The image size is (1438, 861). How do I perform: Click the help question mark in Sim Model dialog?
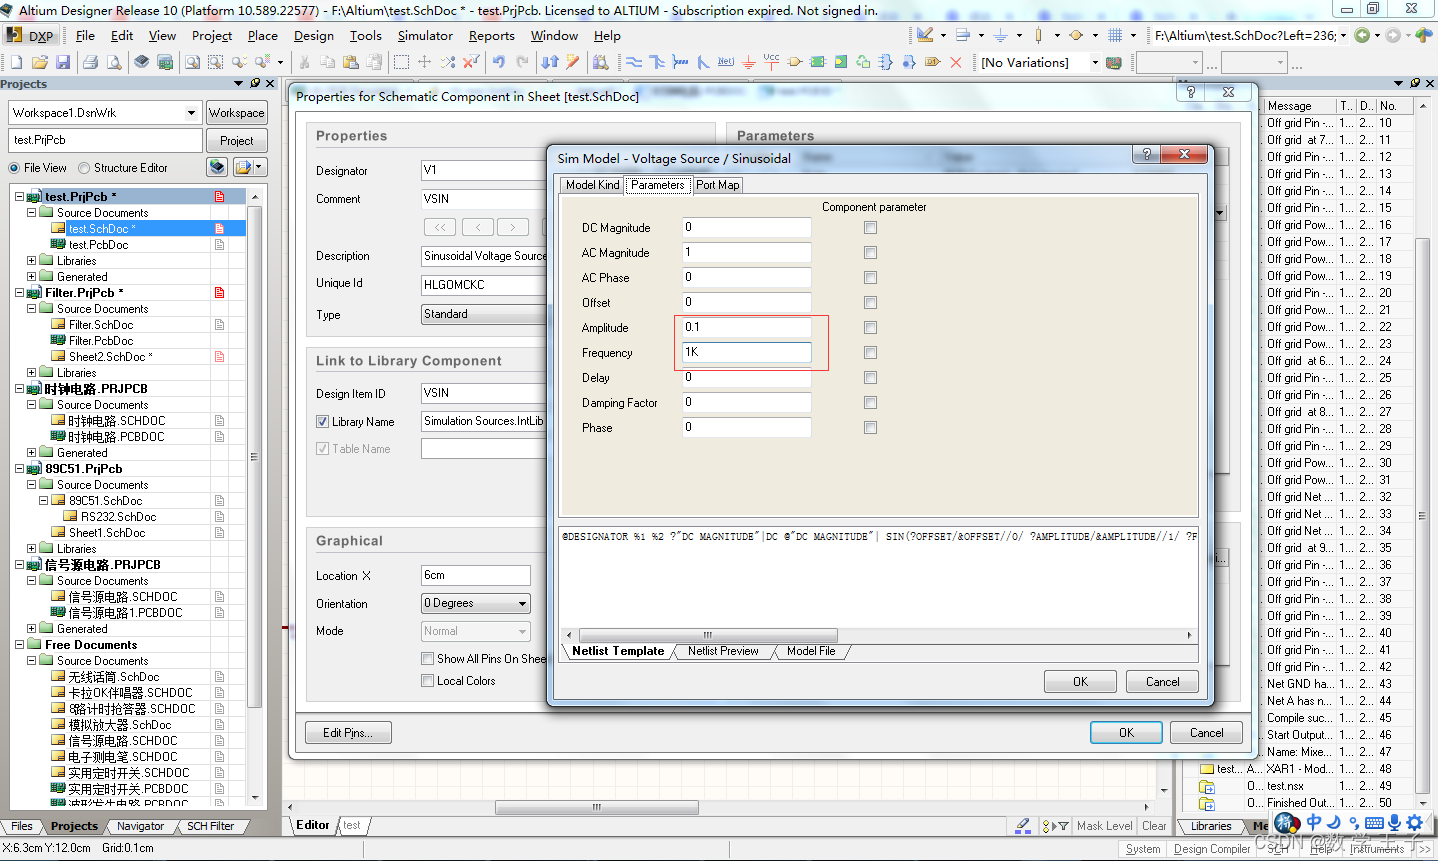coord(1146,154)
